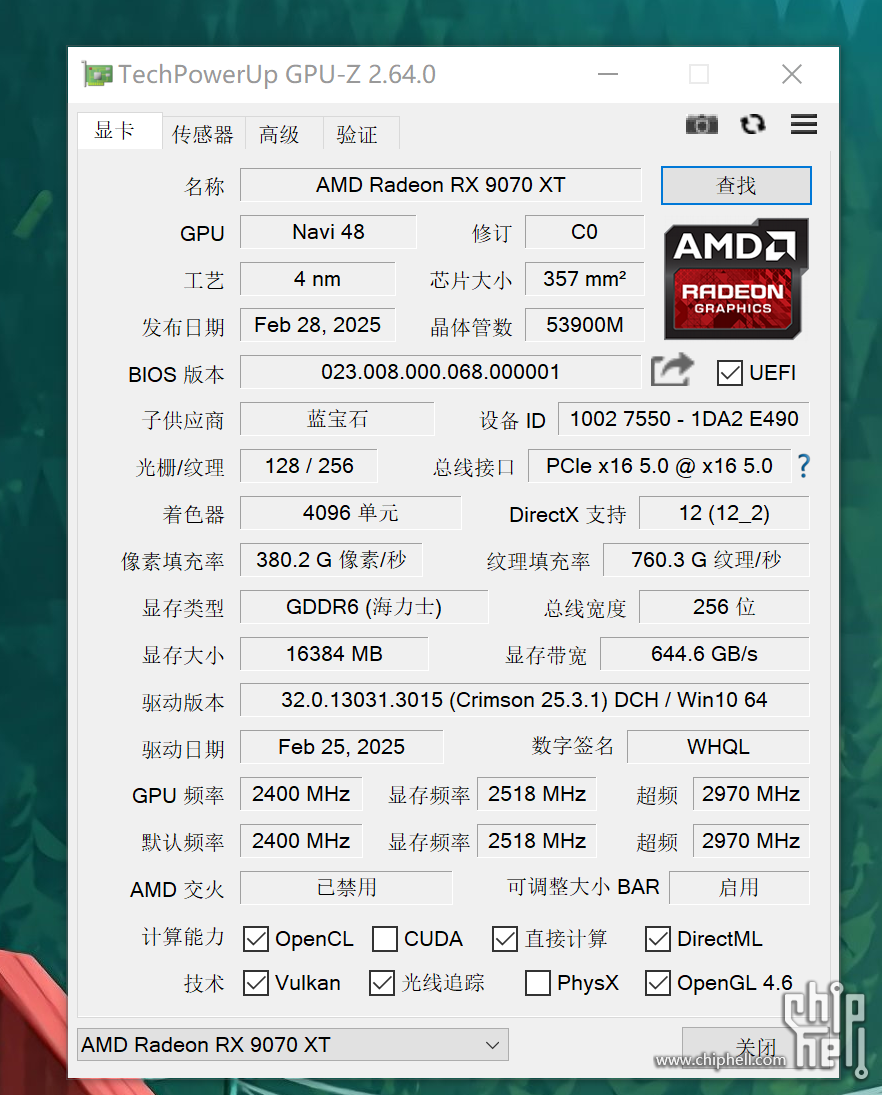Image resolution: width=882 pixels, height=1095 pixels.
Task: Toggle the OpenCL checkbox
Action: 256,939
